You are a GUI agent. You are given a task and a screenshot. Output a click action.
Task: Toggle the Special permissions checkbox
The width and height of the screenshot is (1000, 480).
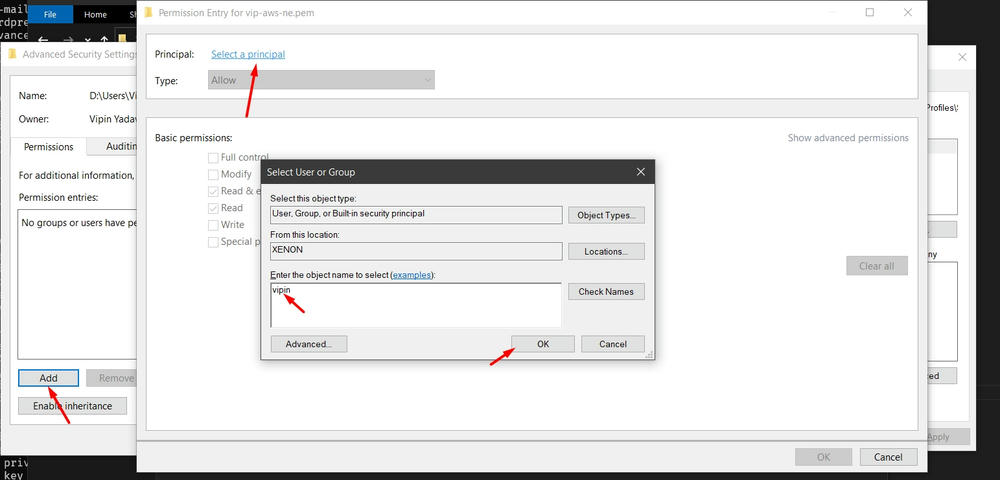point(213,242)
